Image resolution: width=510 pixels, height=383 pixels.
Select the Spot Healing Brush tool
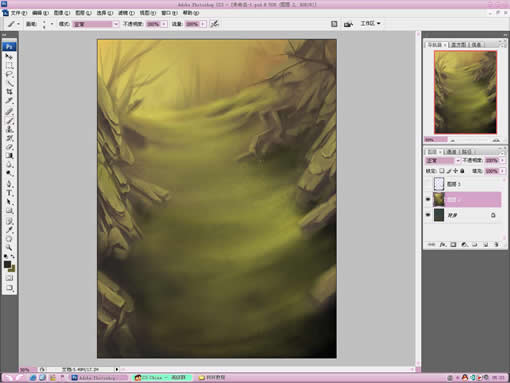(9, 112)
